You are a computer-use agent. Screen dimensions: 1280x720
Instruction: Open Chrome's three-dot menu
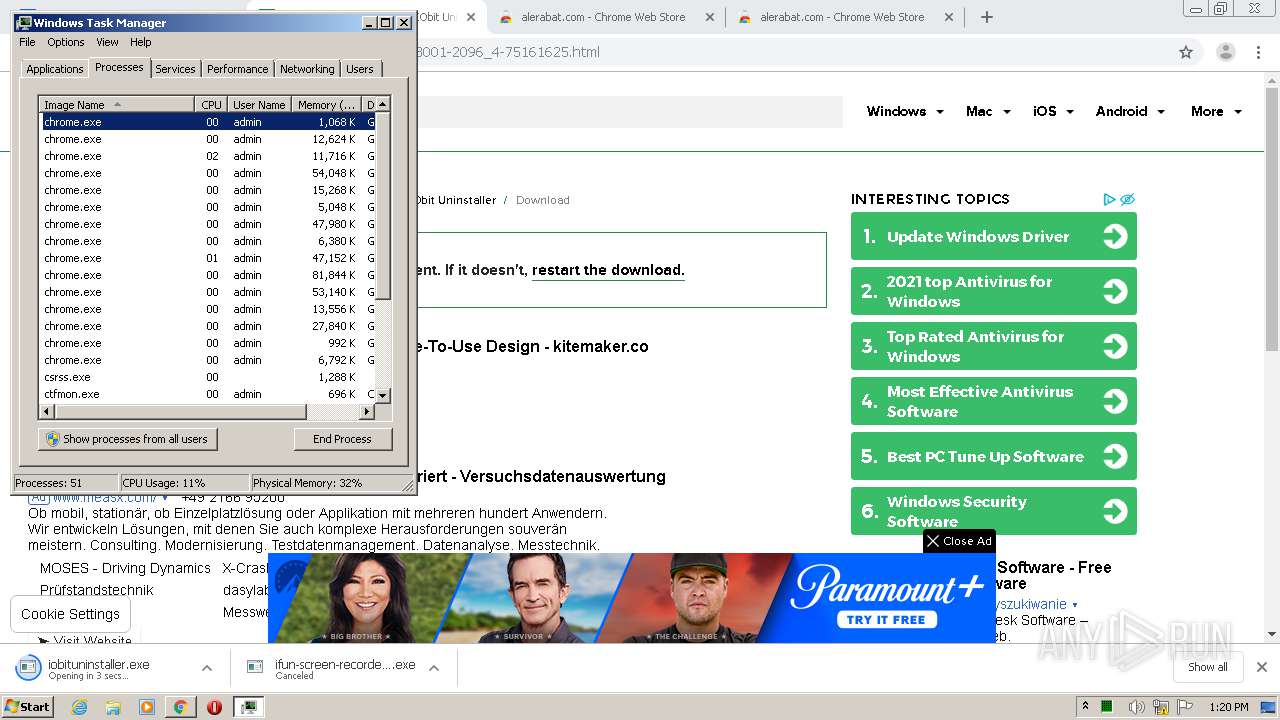tap(1258, 52)
